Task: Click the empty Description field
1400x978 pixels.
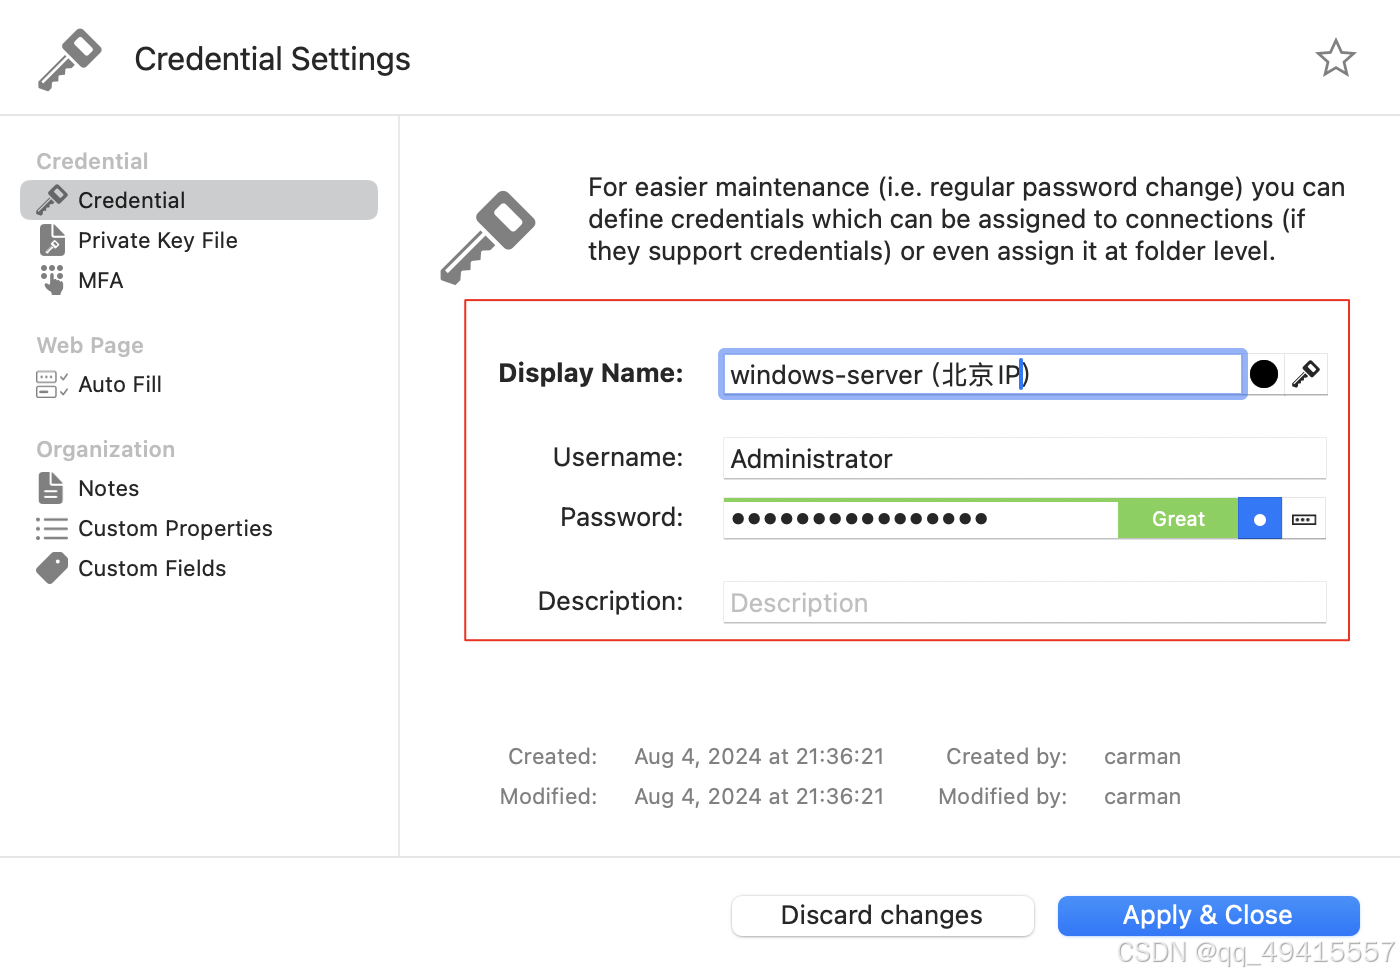Action: [1024, 602]
